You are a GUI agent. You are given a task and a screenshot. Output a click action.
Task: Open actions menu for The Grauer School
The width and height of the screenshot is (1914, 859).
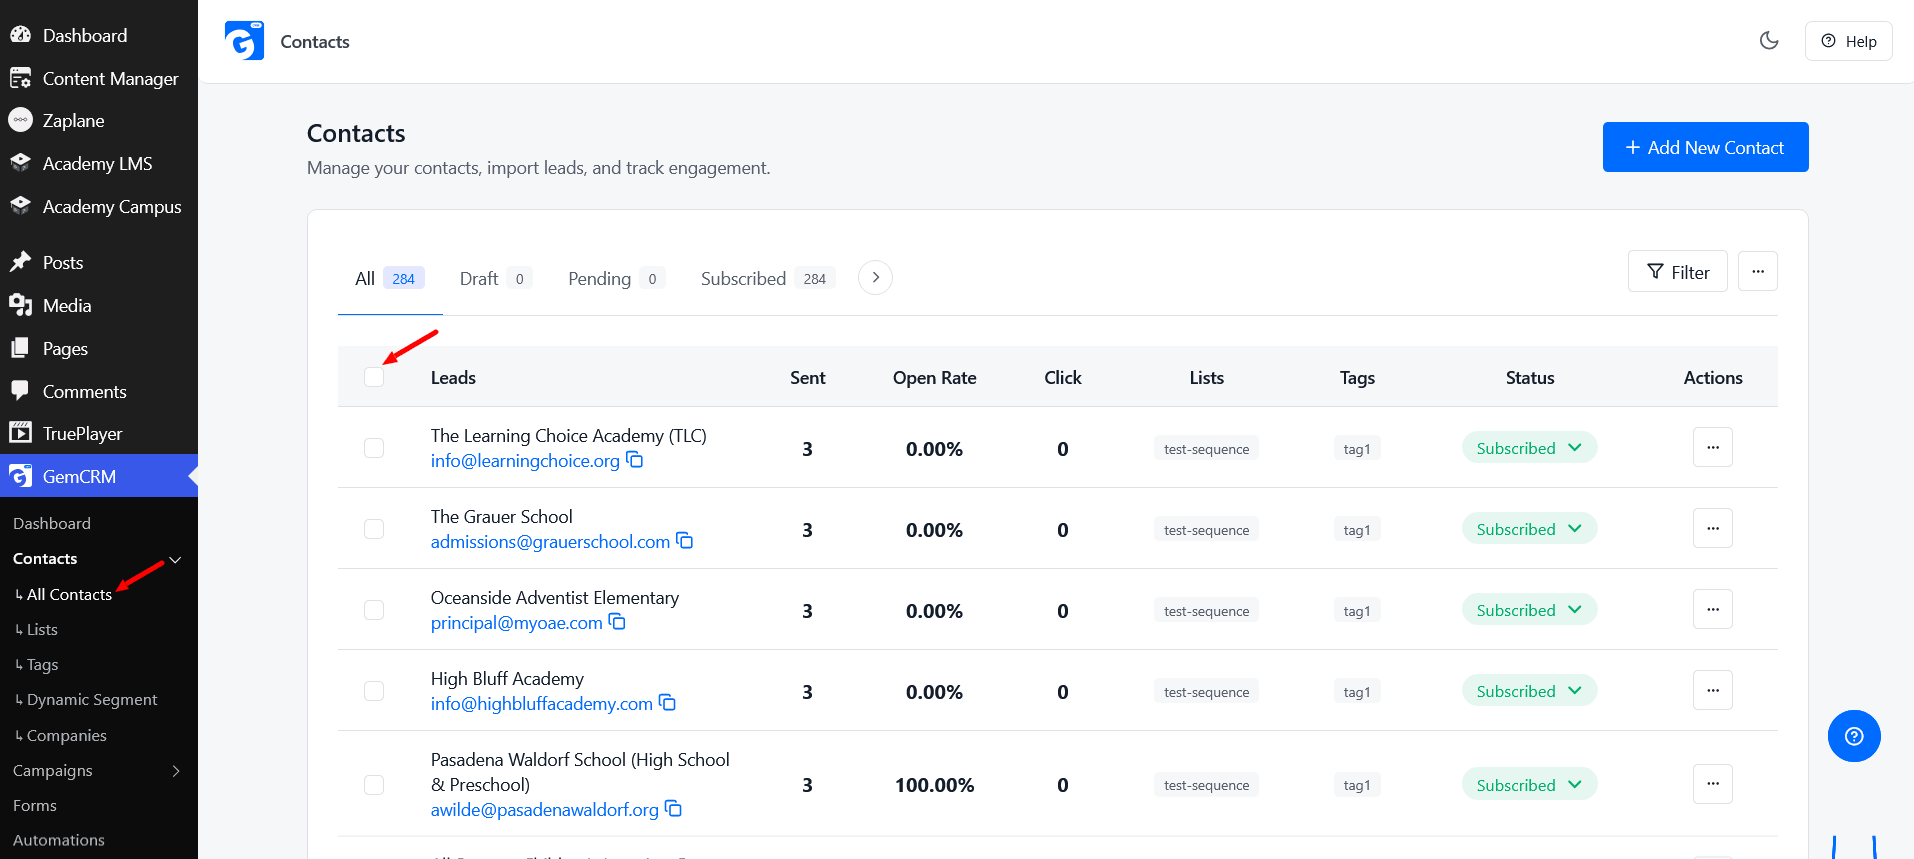[x=1713, y=528]
